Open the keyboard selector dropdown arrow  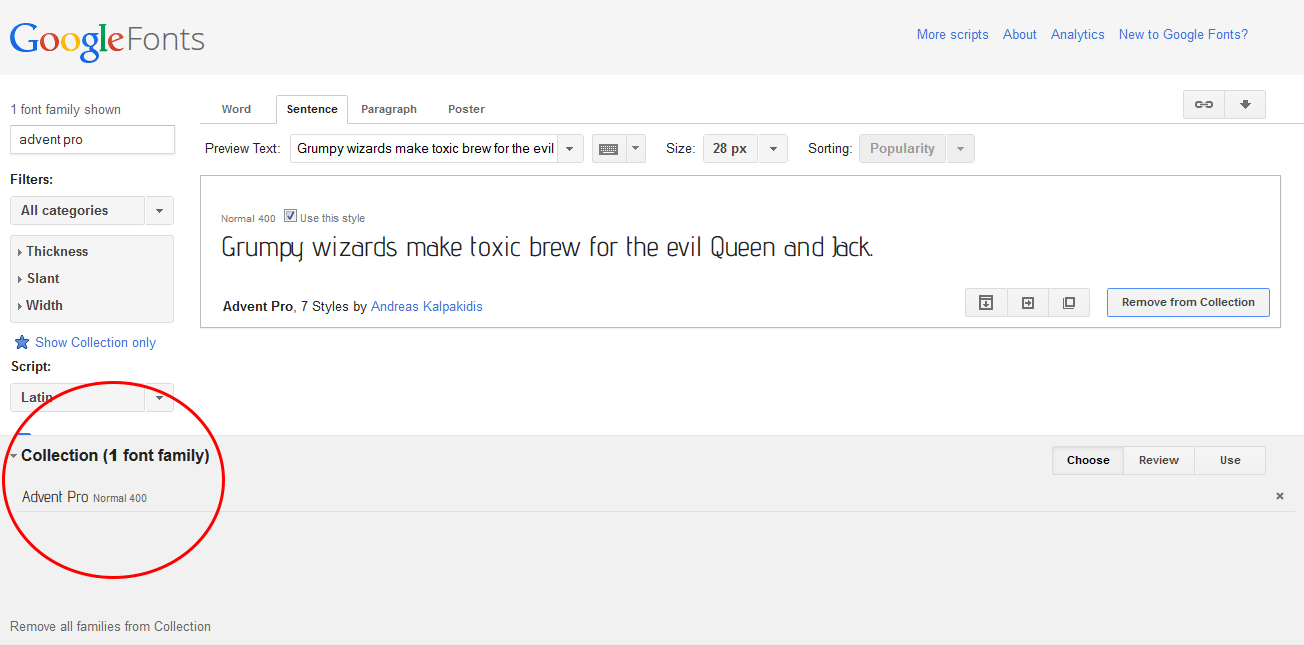pyautogui.click(x=636, y=149)
